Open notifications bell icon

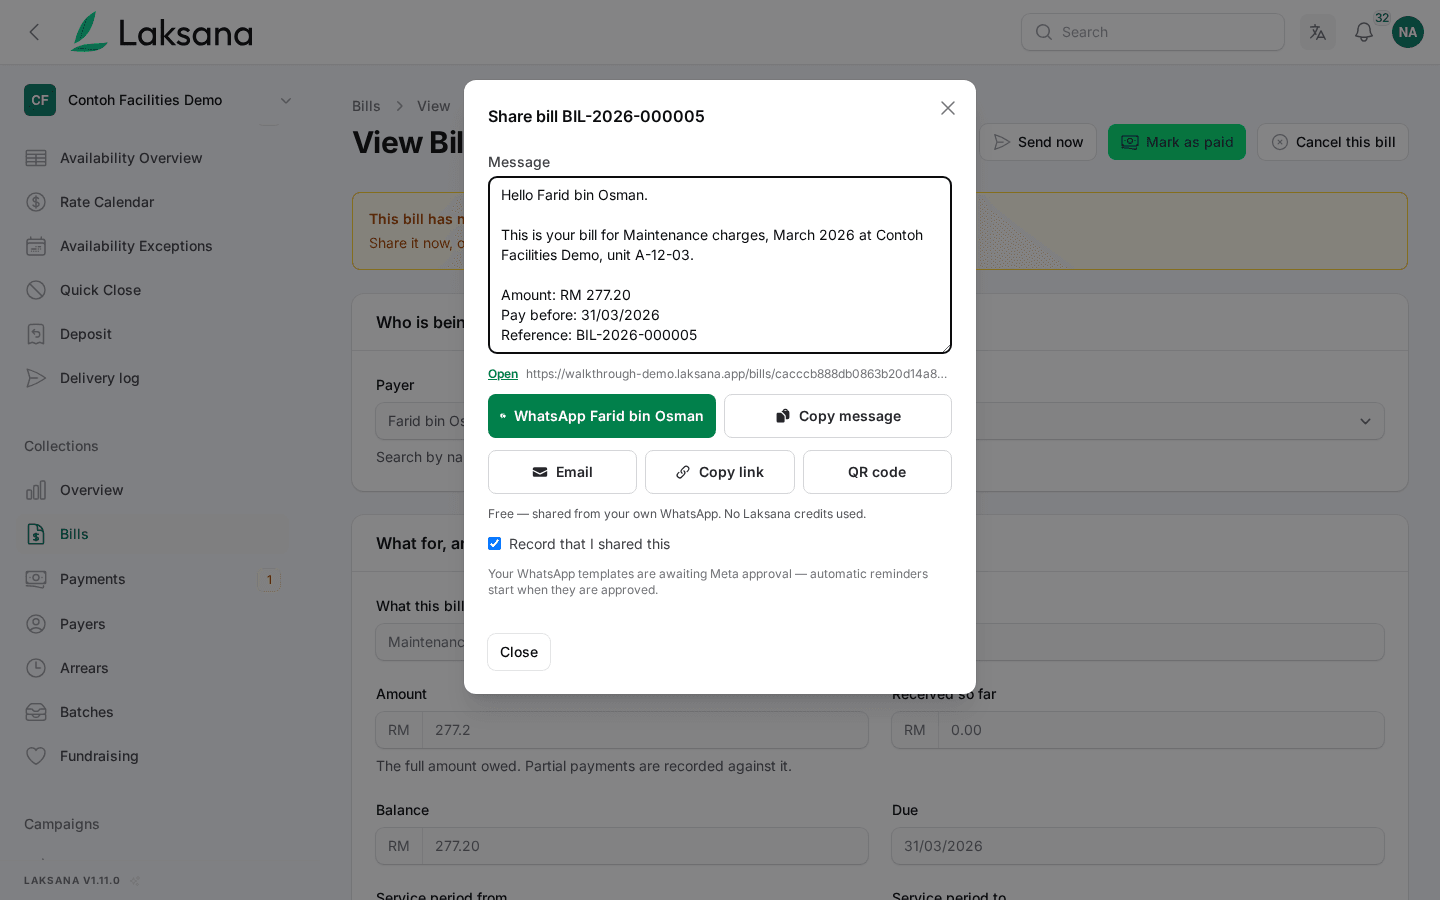tap(1364, 32)
